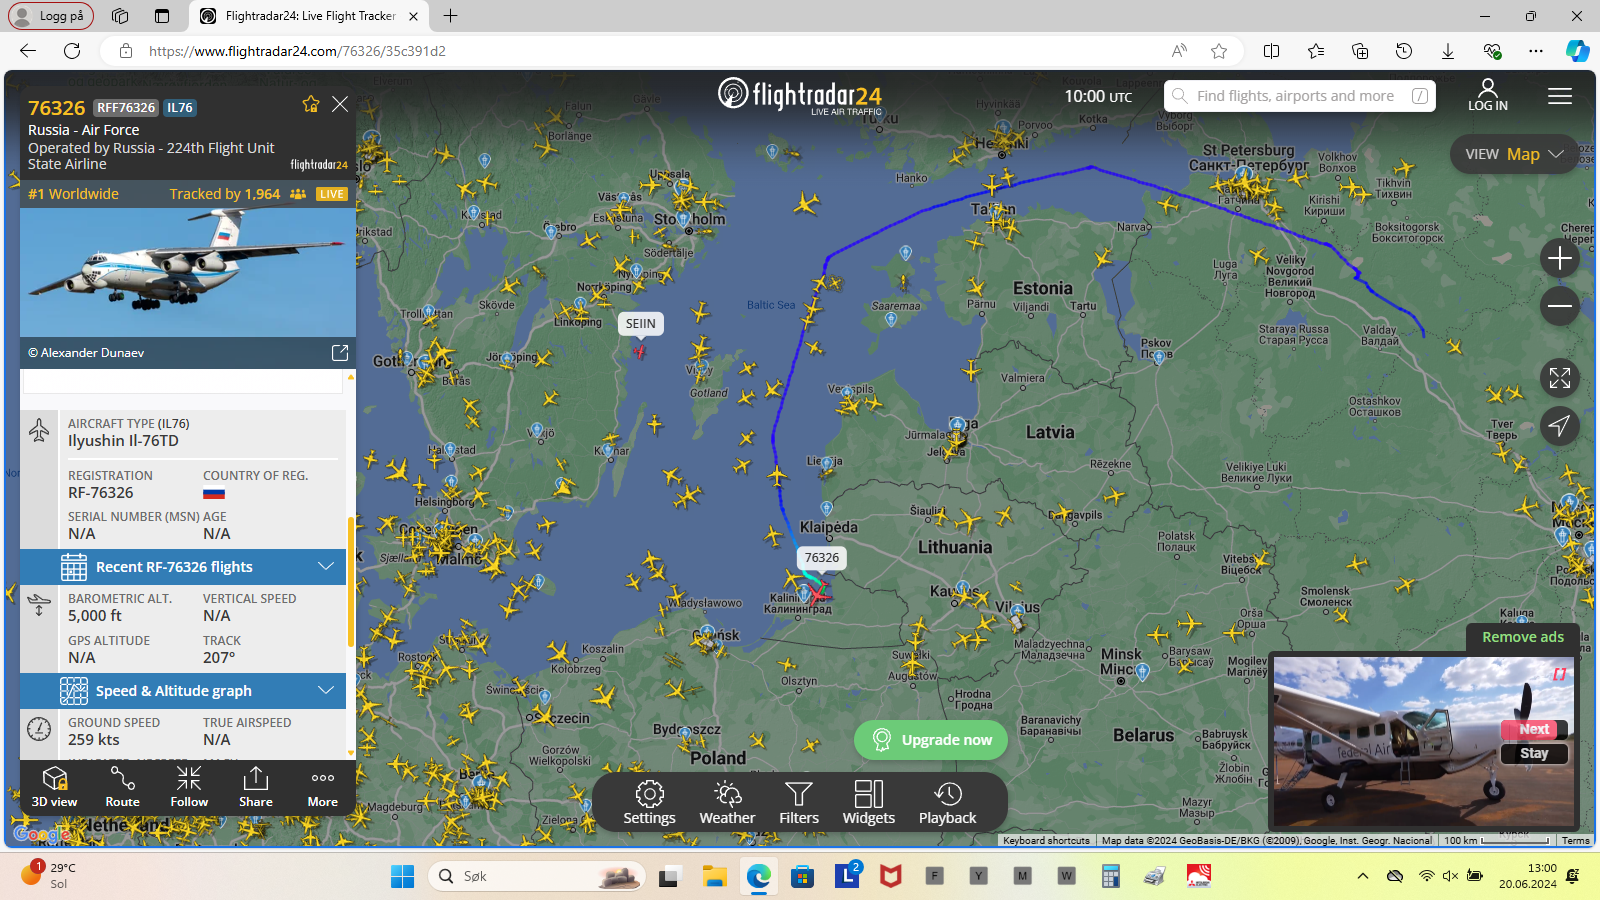The height and width of the screenshot is (900, 1600).
Task: Open the hamburger main menu
Action: point(1560,96)
